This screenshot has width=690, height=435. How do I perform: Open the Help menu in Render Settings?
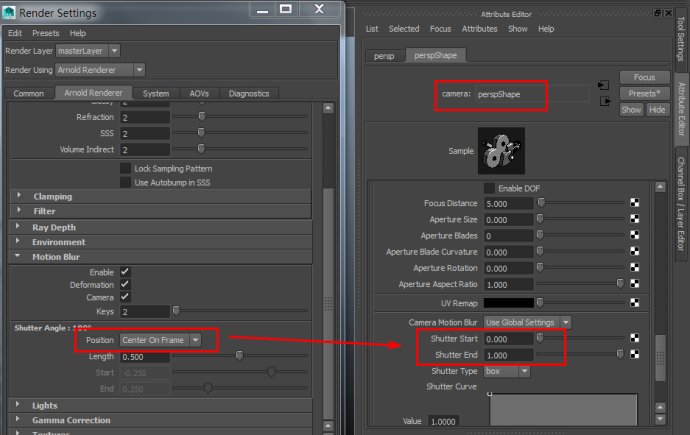coord(78,33)
